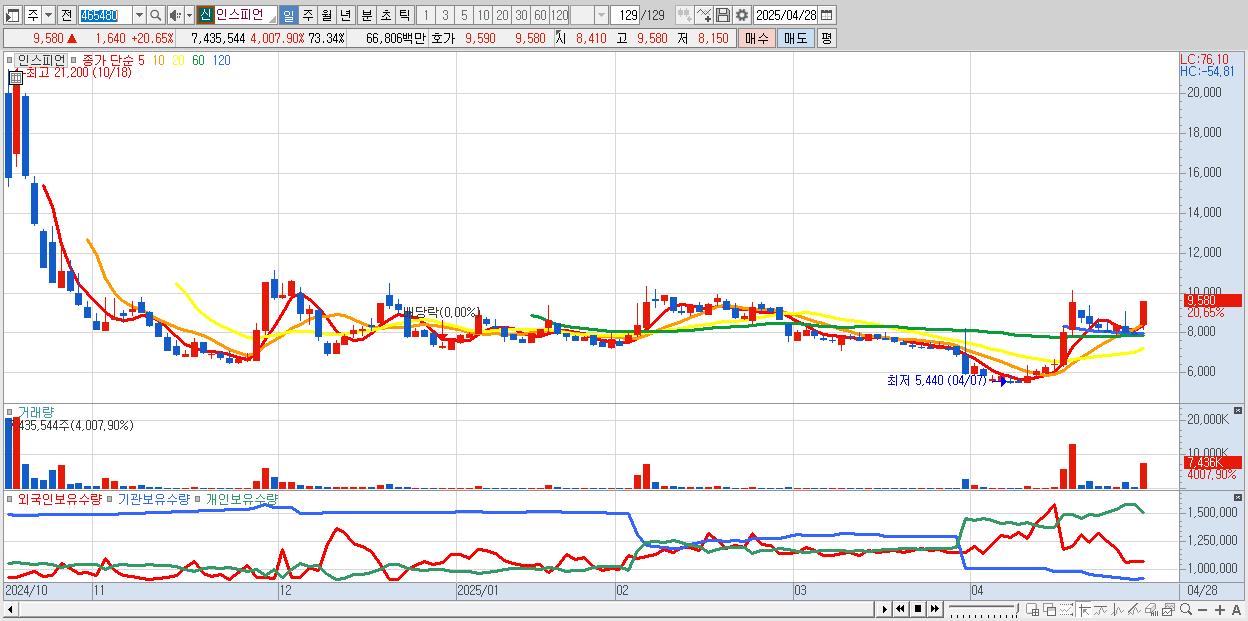The height and width of the screenshot is (621, 1248).
Task: Select the 1 interval button
Action: click(426, 15)
